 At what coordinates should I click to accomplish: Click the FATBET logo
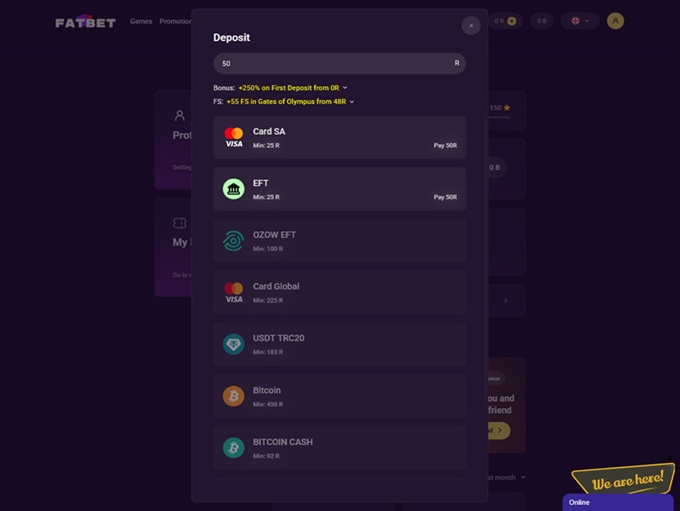click(85, 22)
